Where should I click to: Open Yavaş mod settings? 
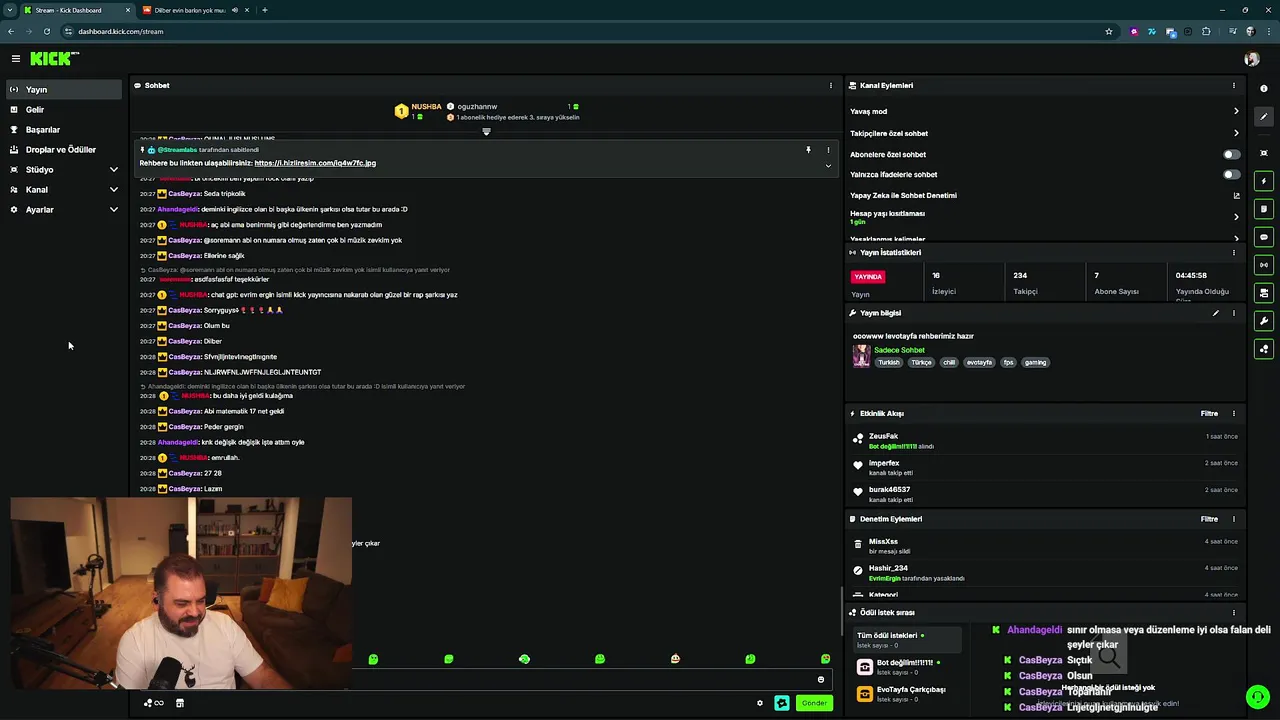pos(1044,111)
